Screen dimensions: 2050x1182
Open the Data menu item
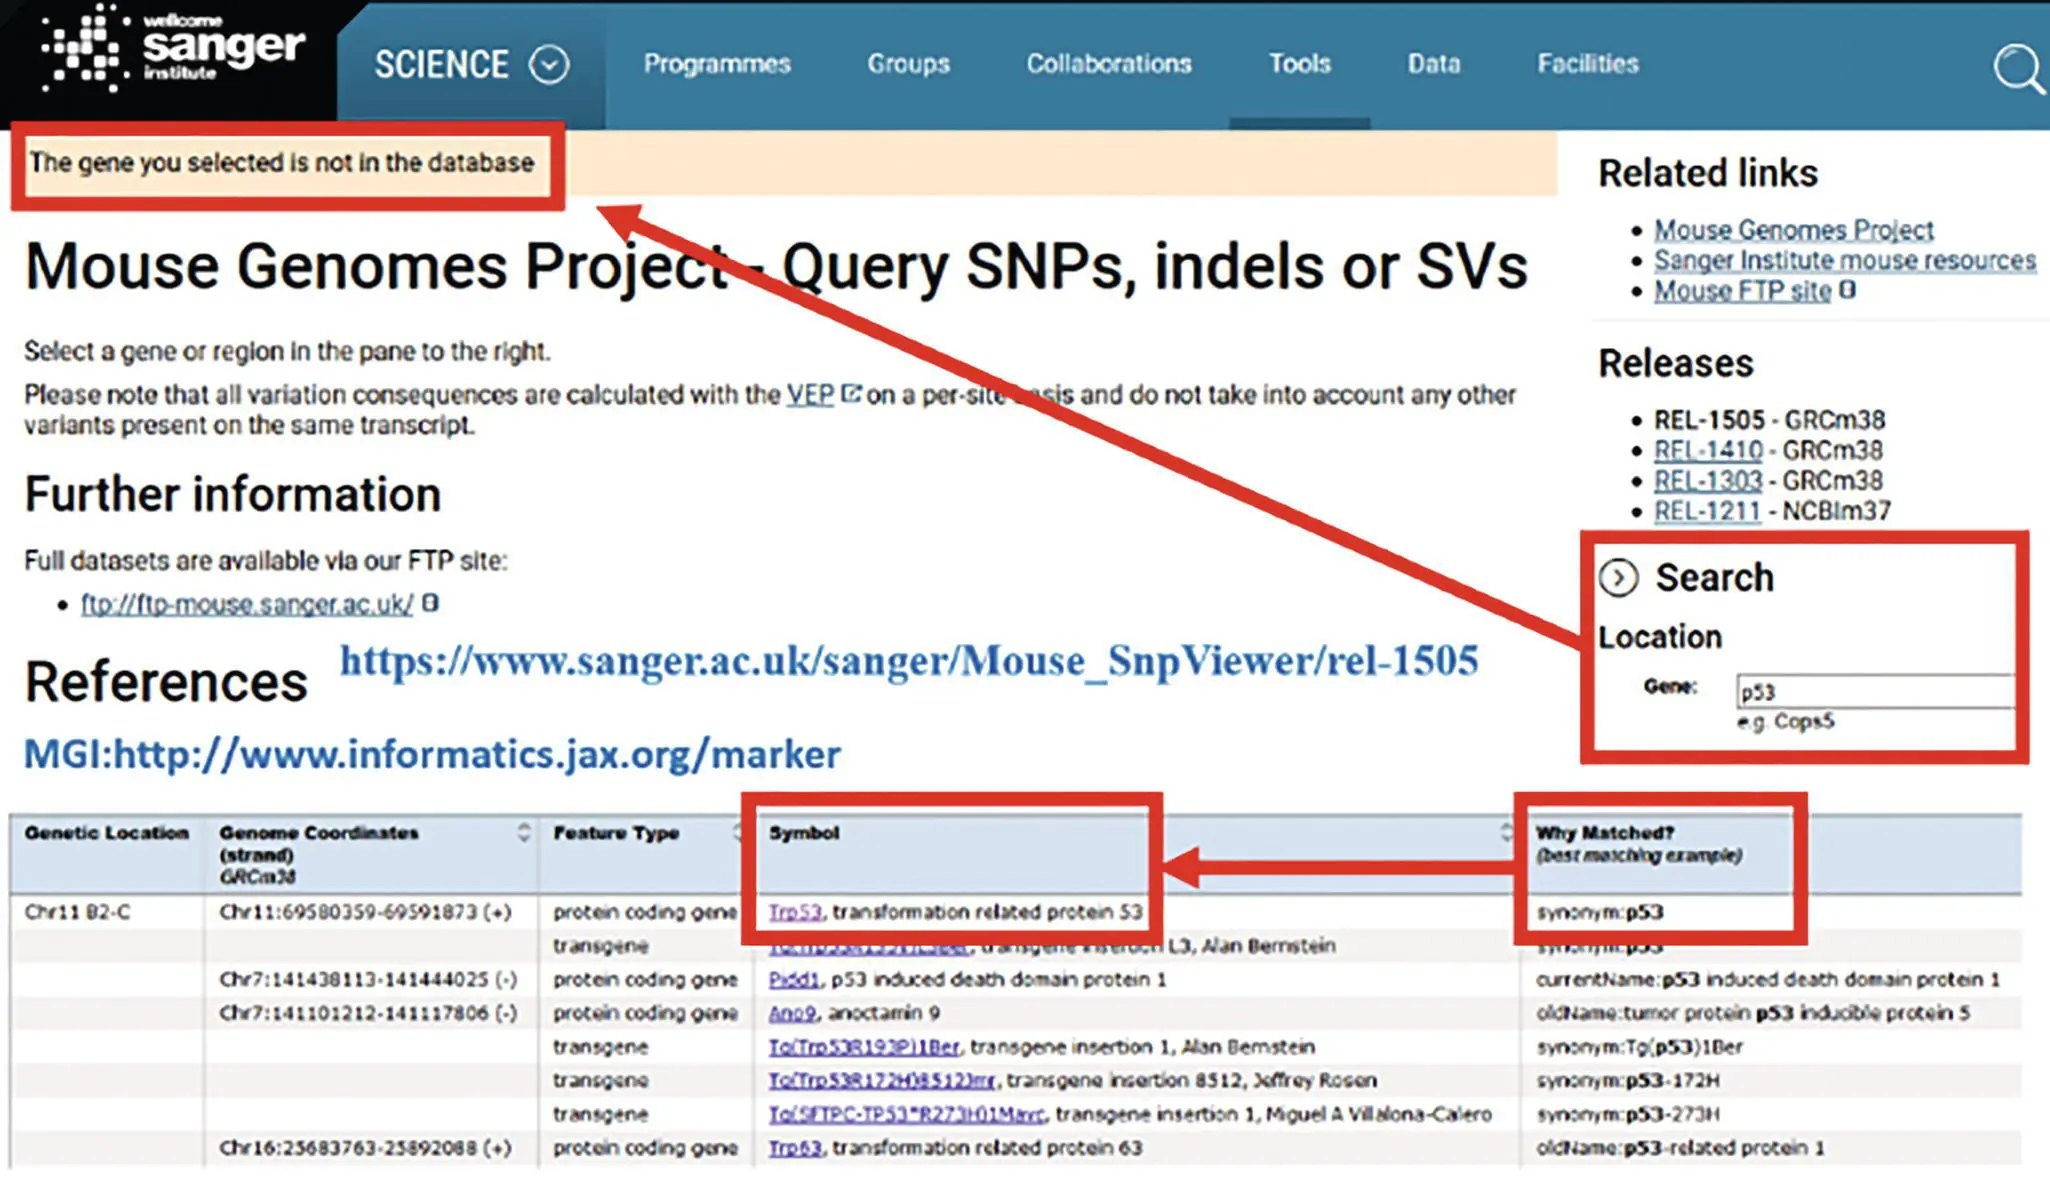1434,64
